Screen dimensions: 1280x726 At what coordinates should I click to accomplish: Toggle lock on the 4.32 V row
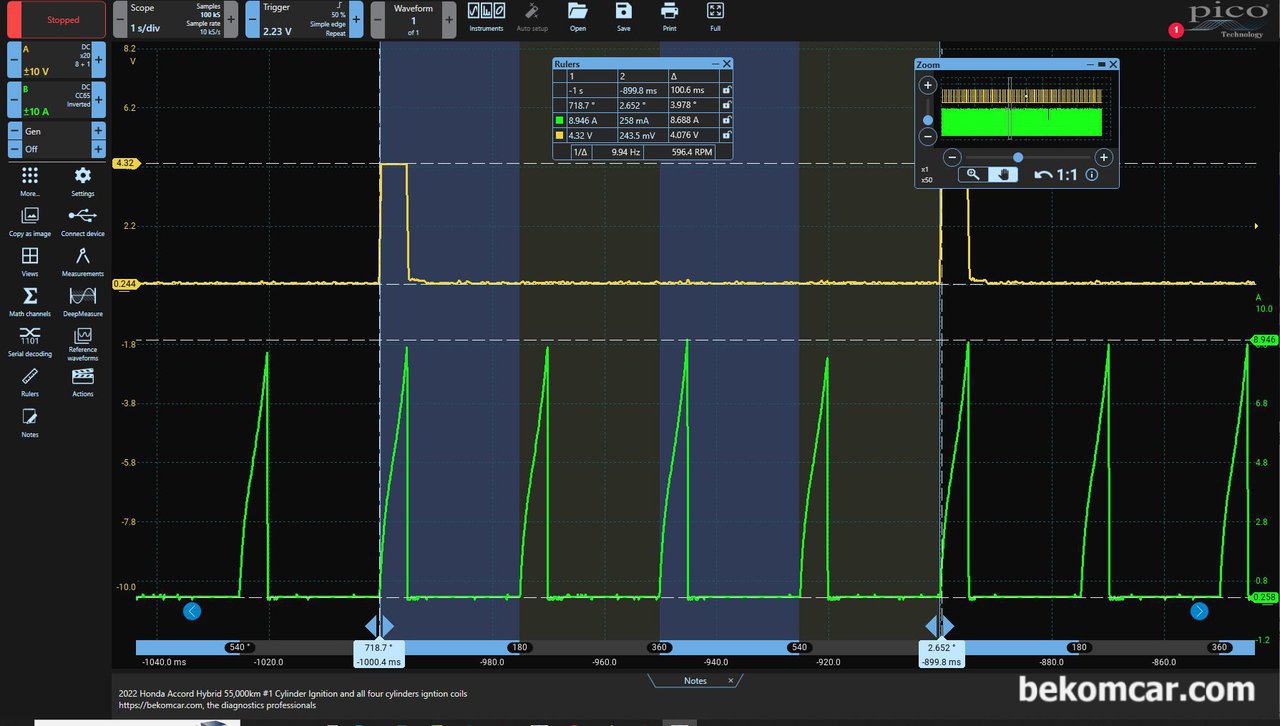(726, 135)
